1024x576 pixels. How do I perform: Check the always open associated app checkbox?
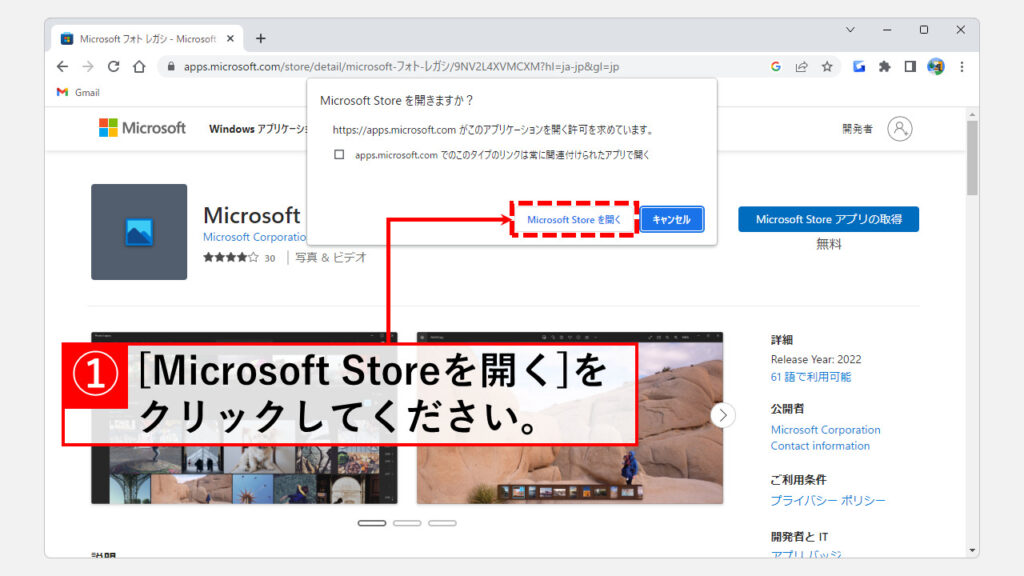coord(339,155)
